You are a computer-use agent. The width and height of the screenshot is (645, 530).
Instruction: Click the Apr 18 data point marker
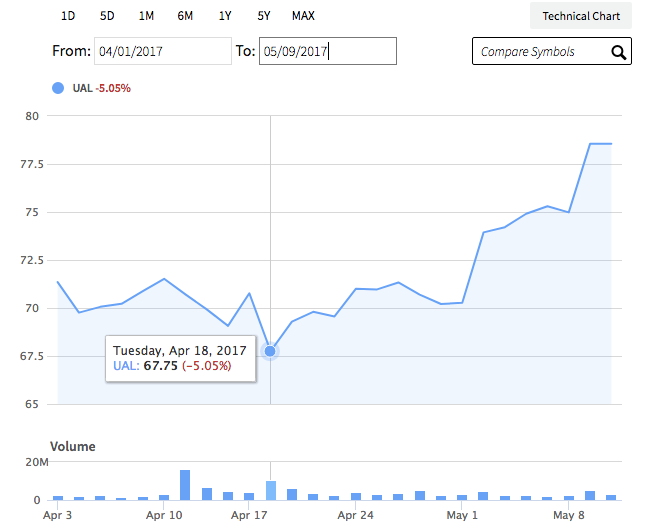(x=270, y=351)
